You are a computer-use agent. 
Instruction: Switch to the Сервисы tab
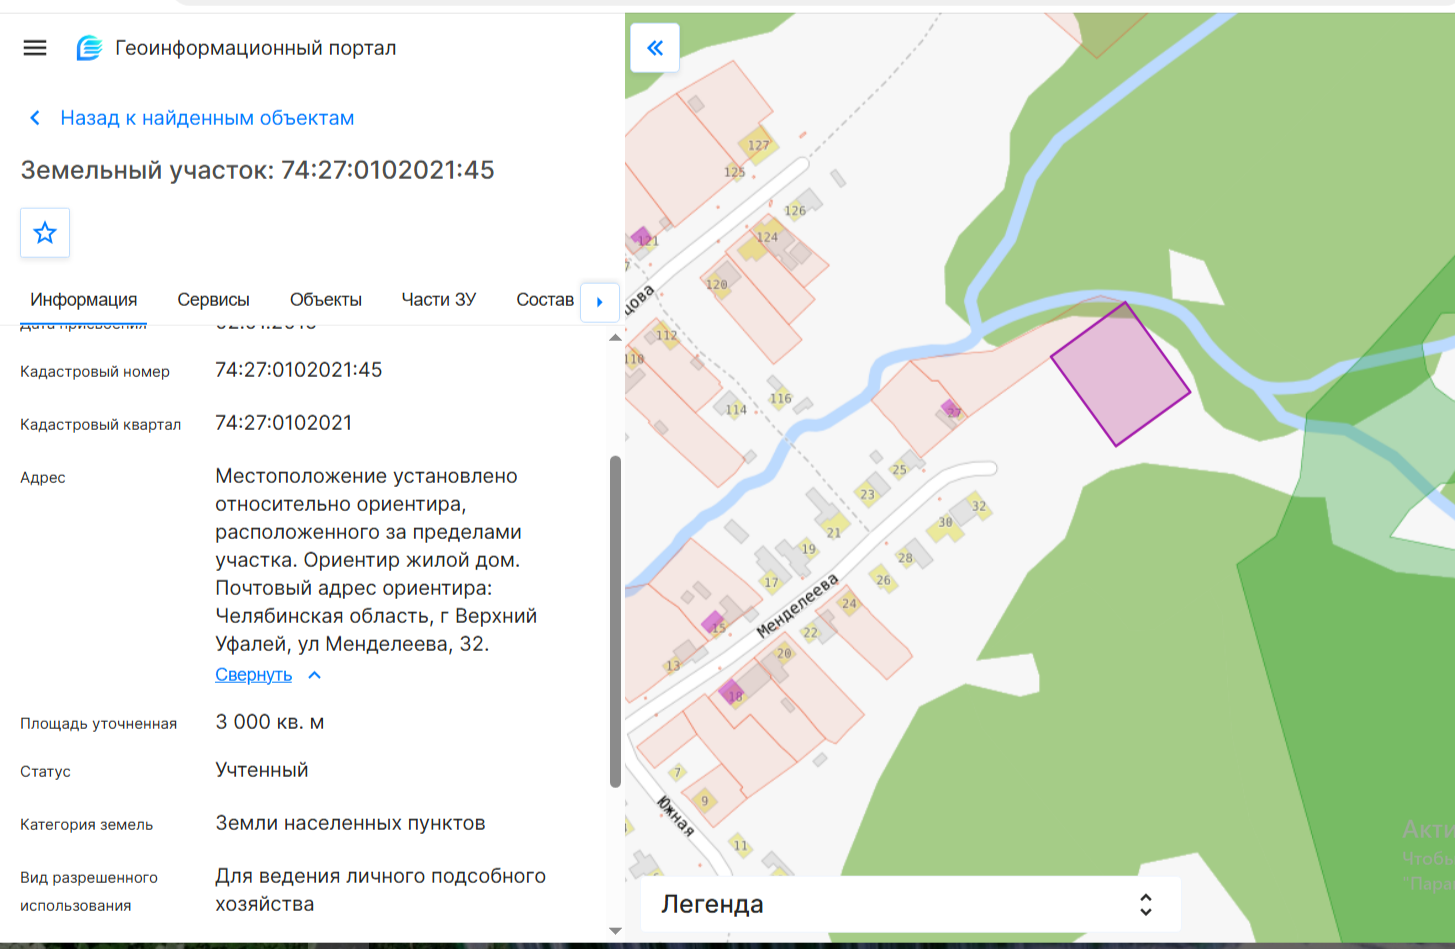pos(214,300)
